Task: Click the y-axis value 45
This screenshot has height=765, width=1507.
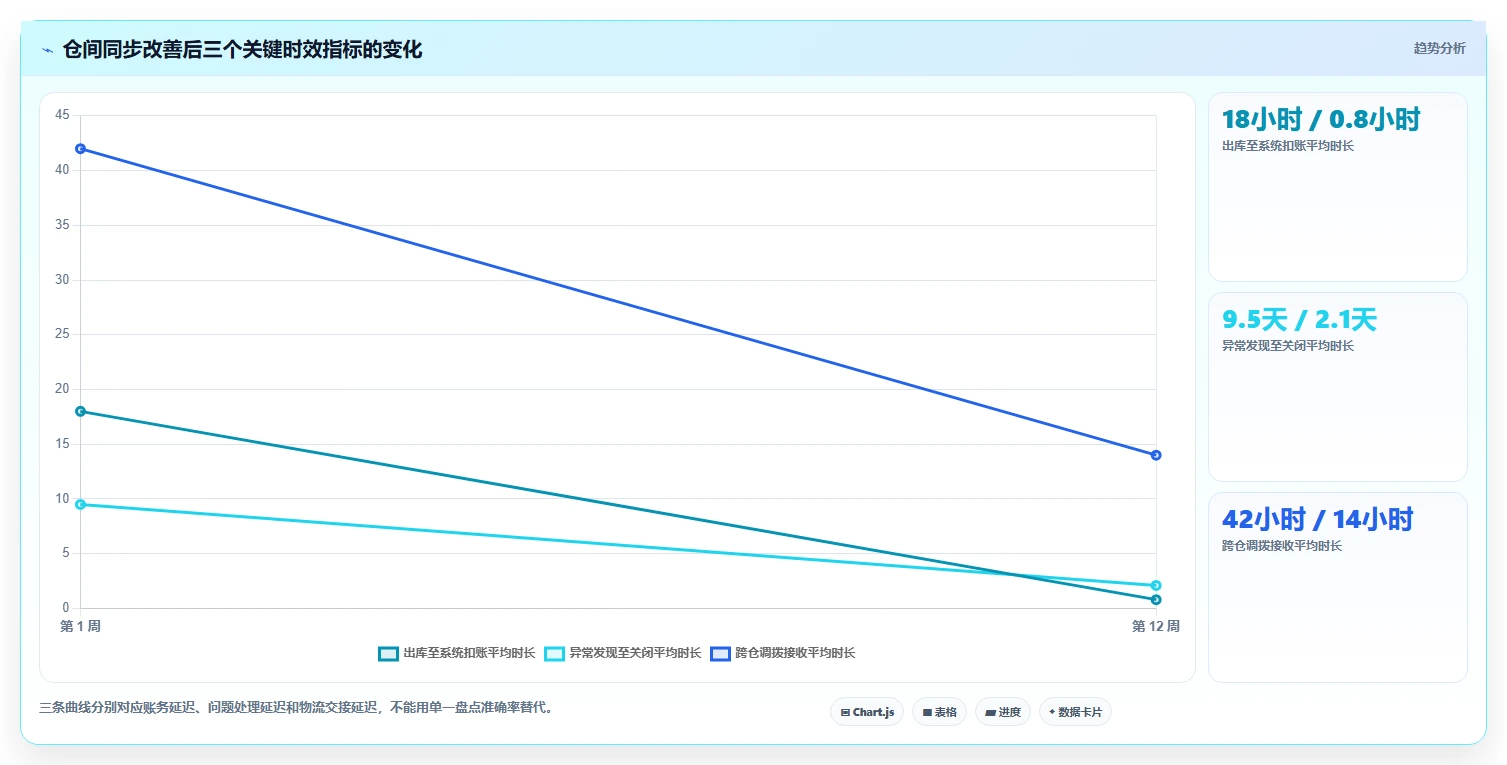Action: point(62,115)
